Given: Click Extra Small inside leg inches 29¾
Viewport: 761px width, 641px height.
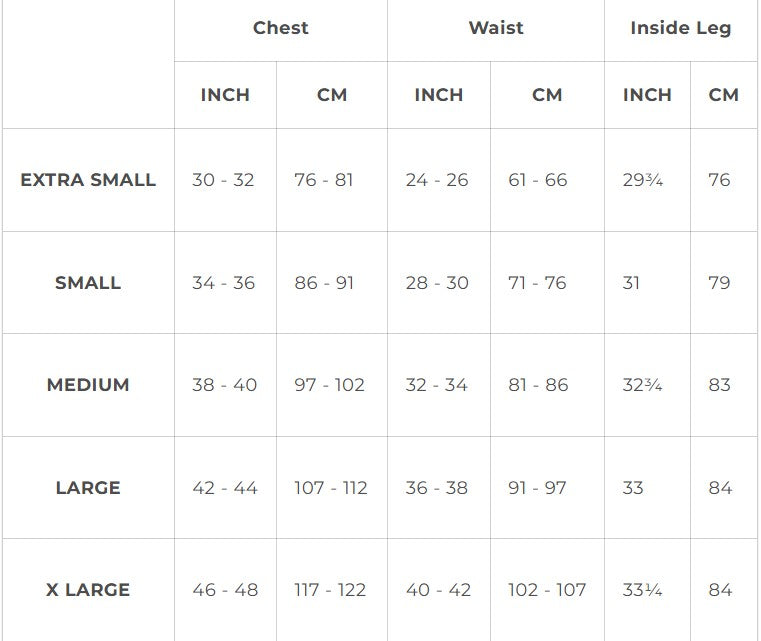Looking at the screenshot, I should point(642,180).
